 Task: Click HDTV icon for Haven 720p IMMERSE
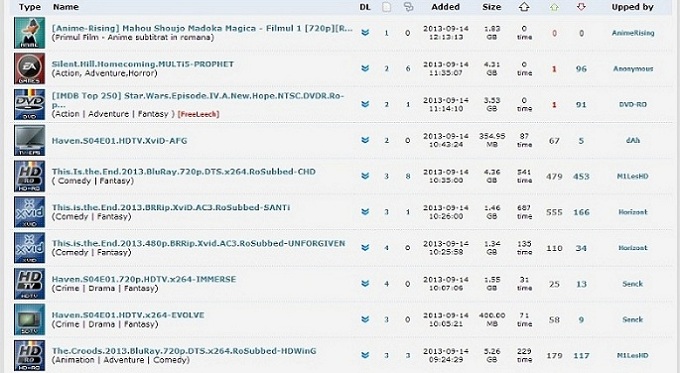click(29, 284)
